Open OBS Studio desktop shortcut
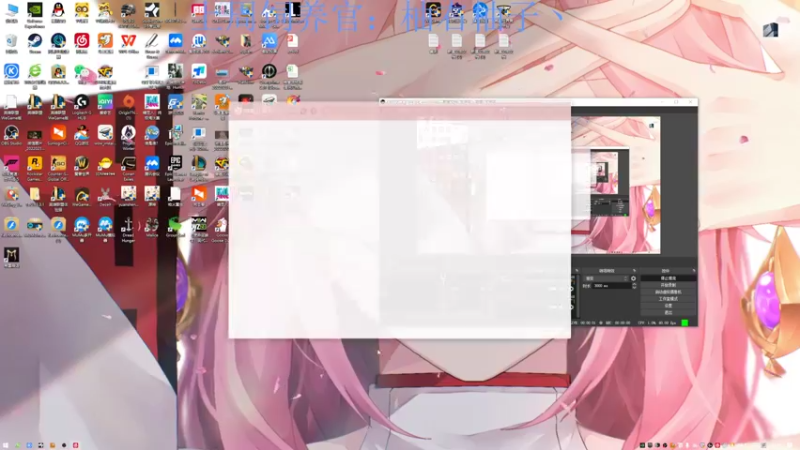The width and height of the screenshot is (800, 450). tap(11, 135)
